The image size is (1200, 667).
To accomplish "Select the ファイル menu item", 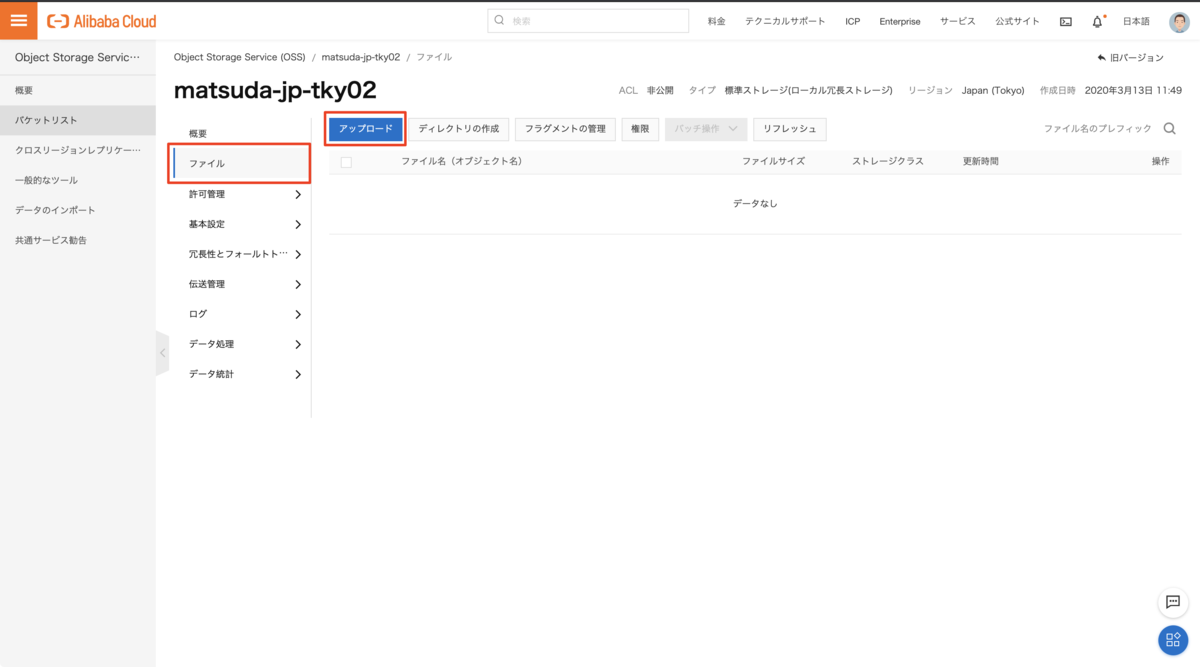I will [x=240, y=163].
